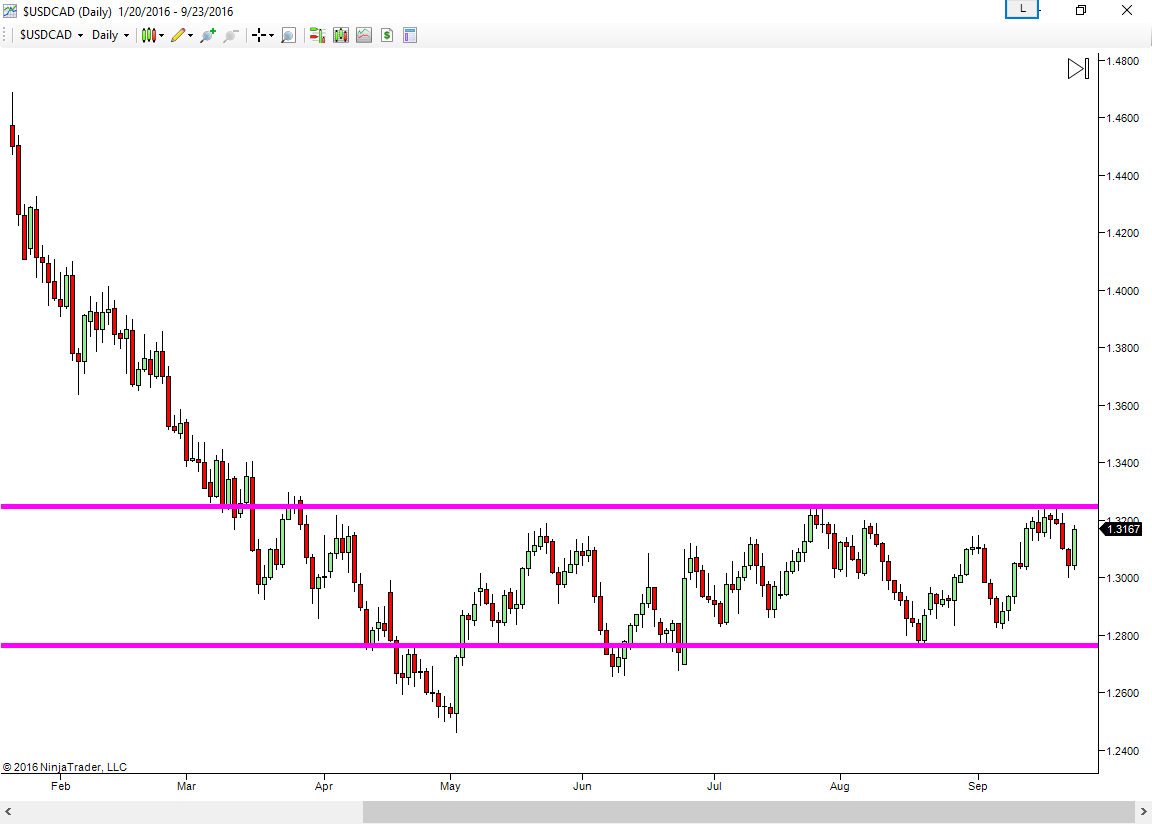
Task: Click the Apr time axis label
Action: 324,786
